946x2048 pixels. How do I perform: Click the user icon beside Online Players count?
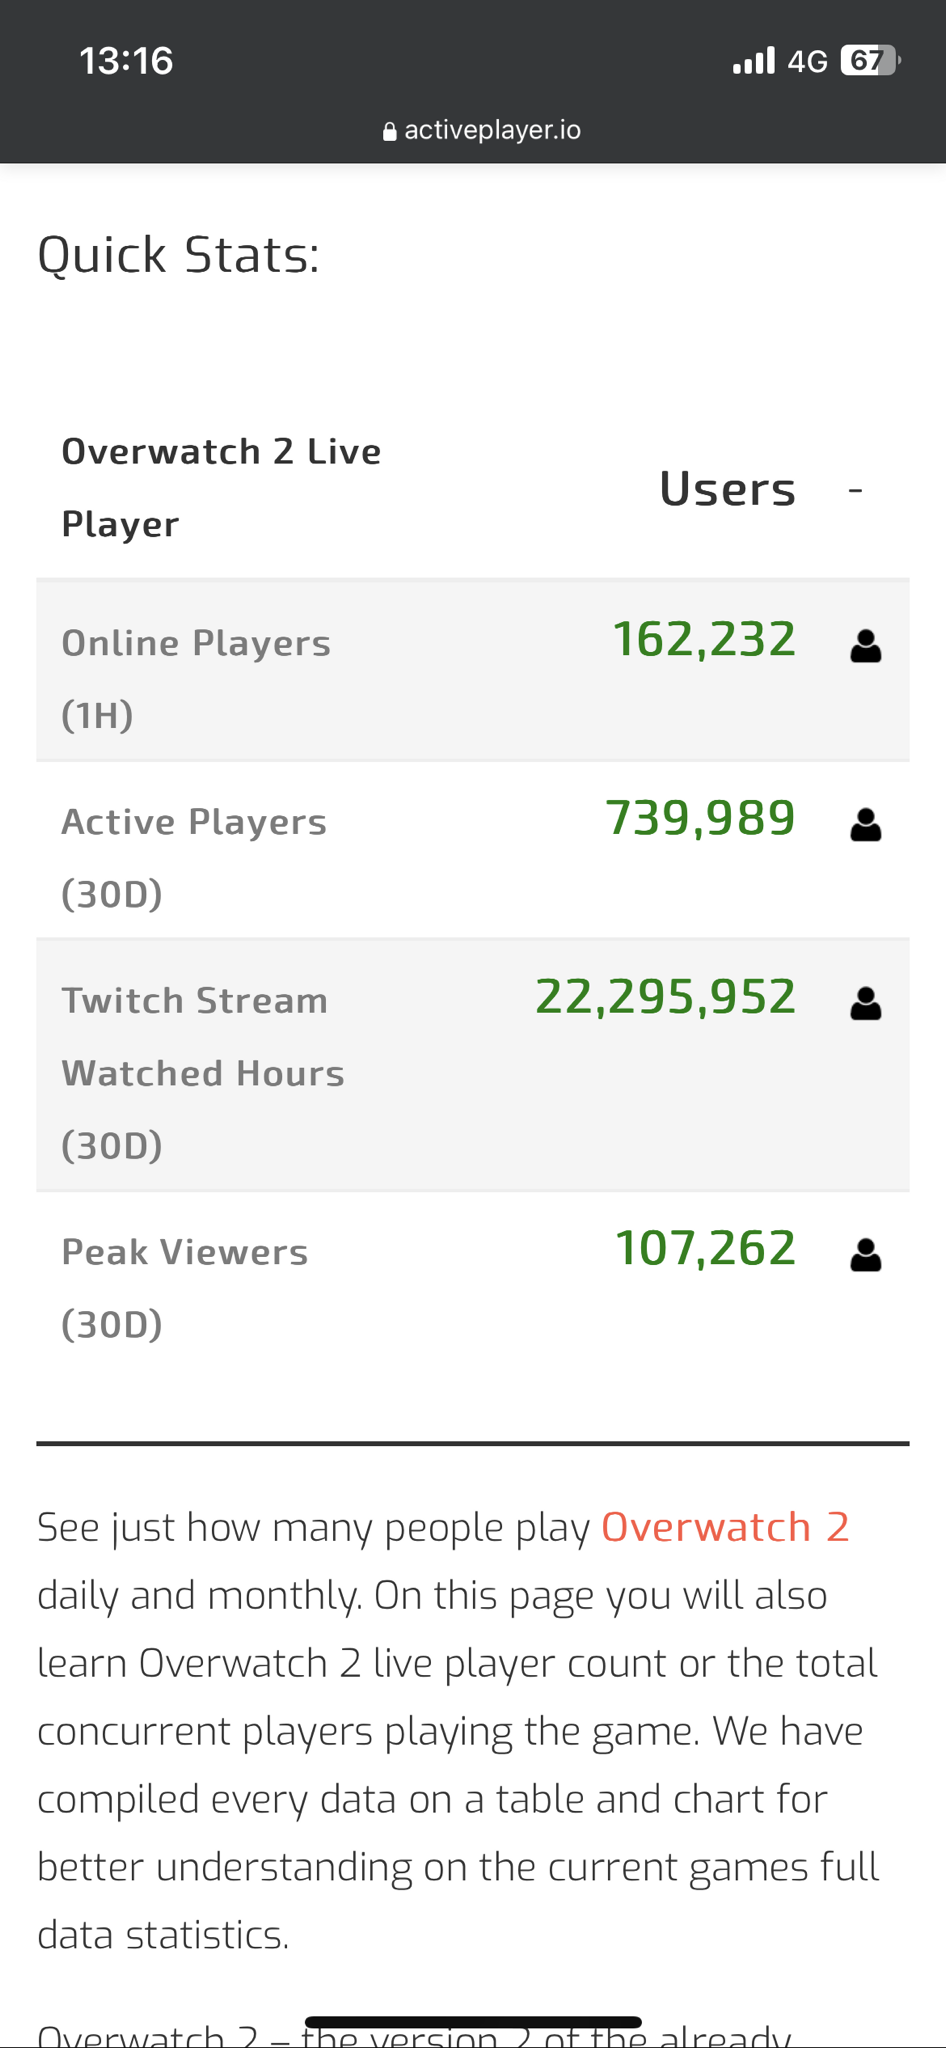click(865, 646)
